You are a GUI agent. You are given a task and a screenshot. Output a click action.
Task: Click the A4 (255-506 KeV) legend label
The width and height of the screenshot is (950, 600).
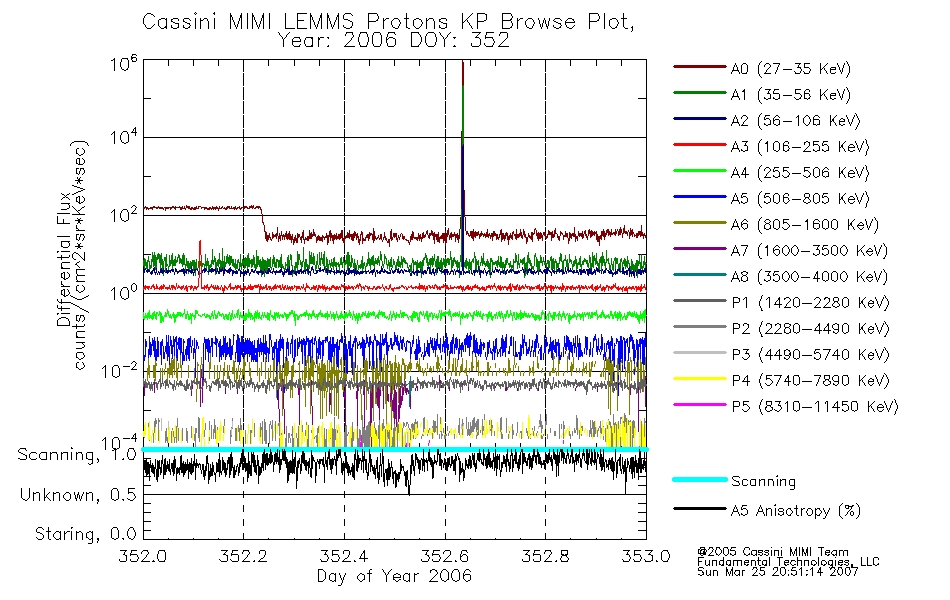(800, 173)
